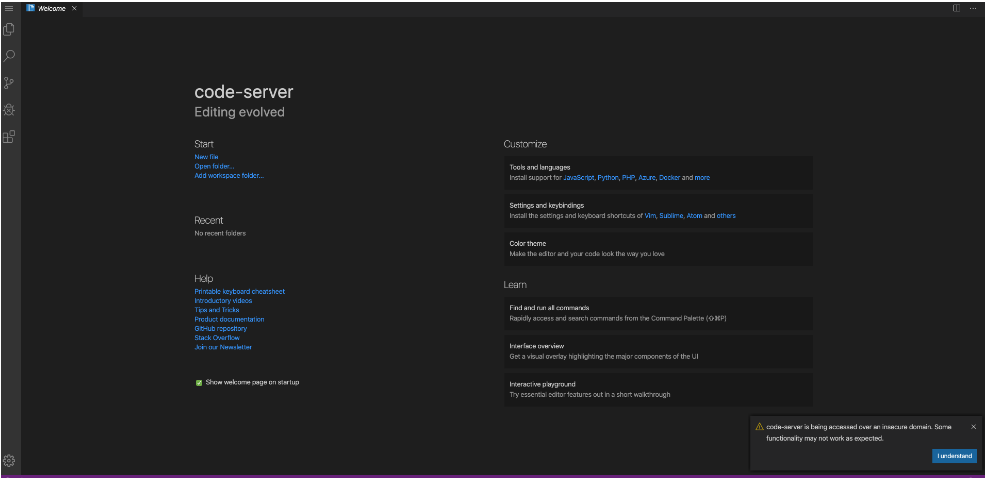Image resolution: width=988 pixels, height=478 pixels.
Task: Open the Tips and Tricks link
Action: tap(217, 310)
